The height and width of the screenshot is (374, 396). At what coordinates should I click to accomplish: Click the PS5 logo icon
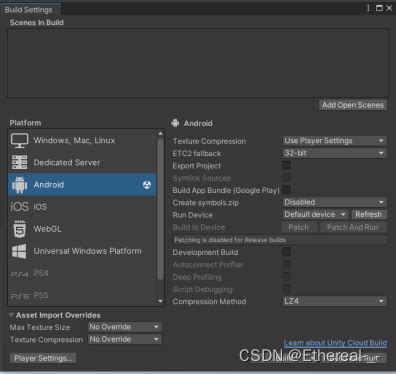[19, 296]
